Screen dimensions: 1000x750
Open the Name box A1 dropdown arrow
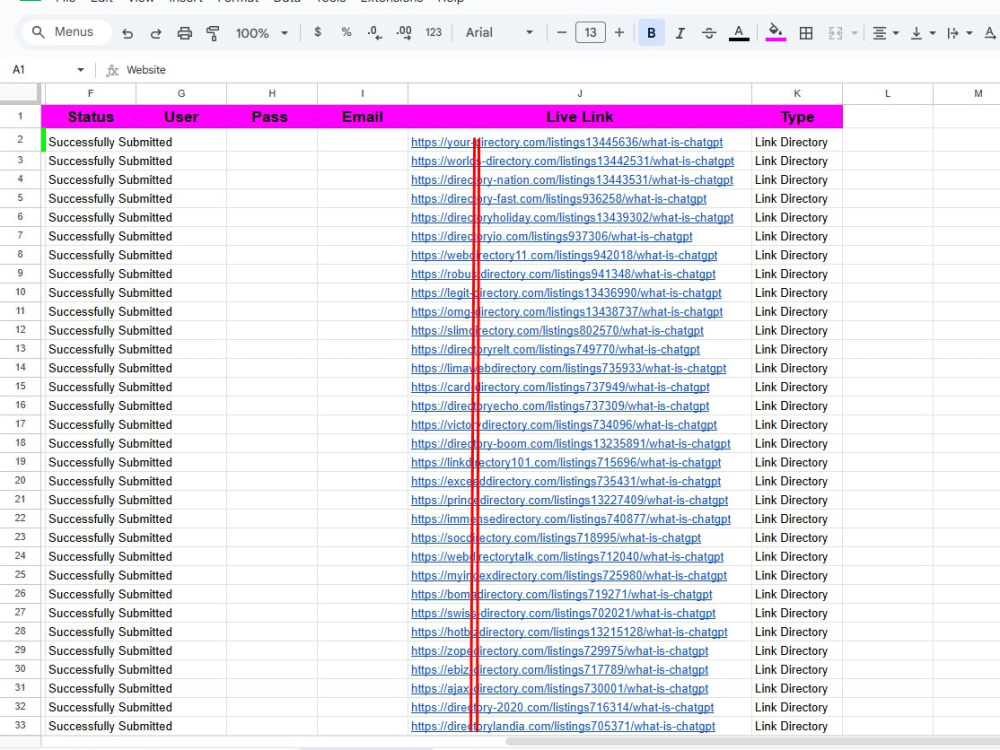point(80,70)
